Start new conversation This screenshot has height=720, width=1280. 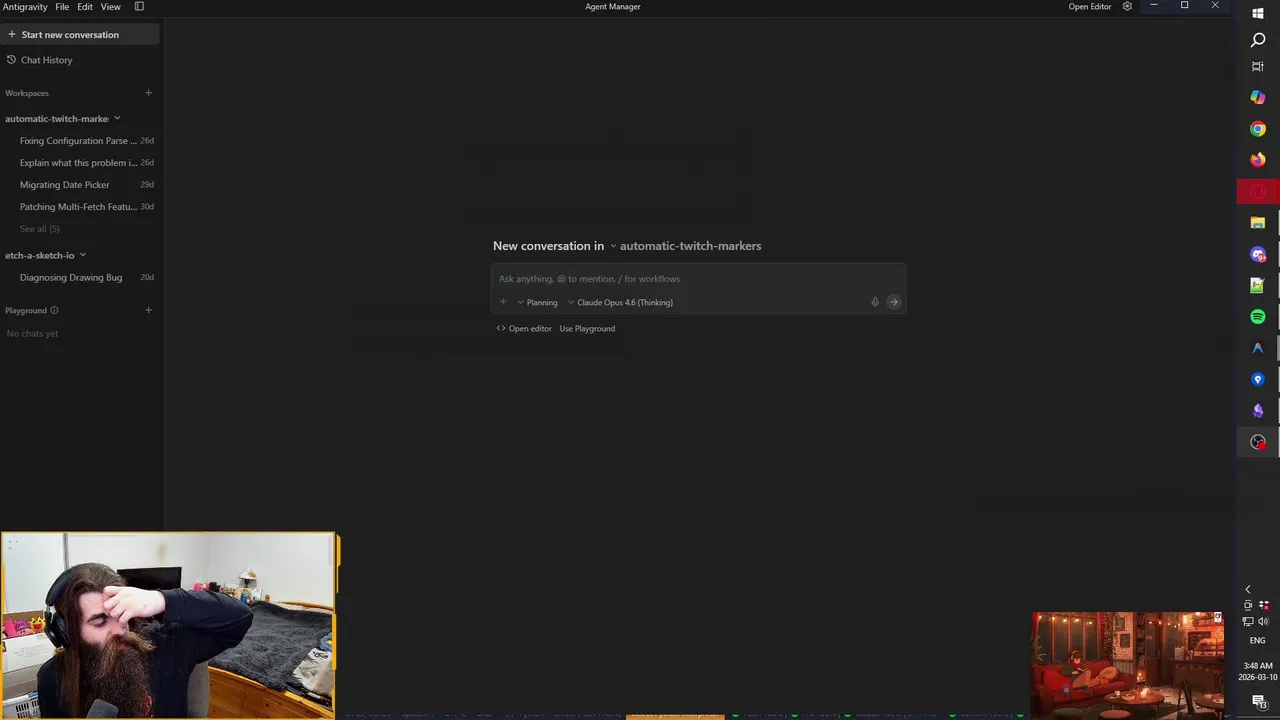tap(80, 34)
